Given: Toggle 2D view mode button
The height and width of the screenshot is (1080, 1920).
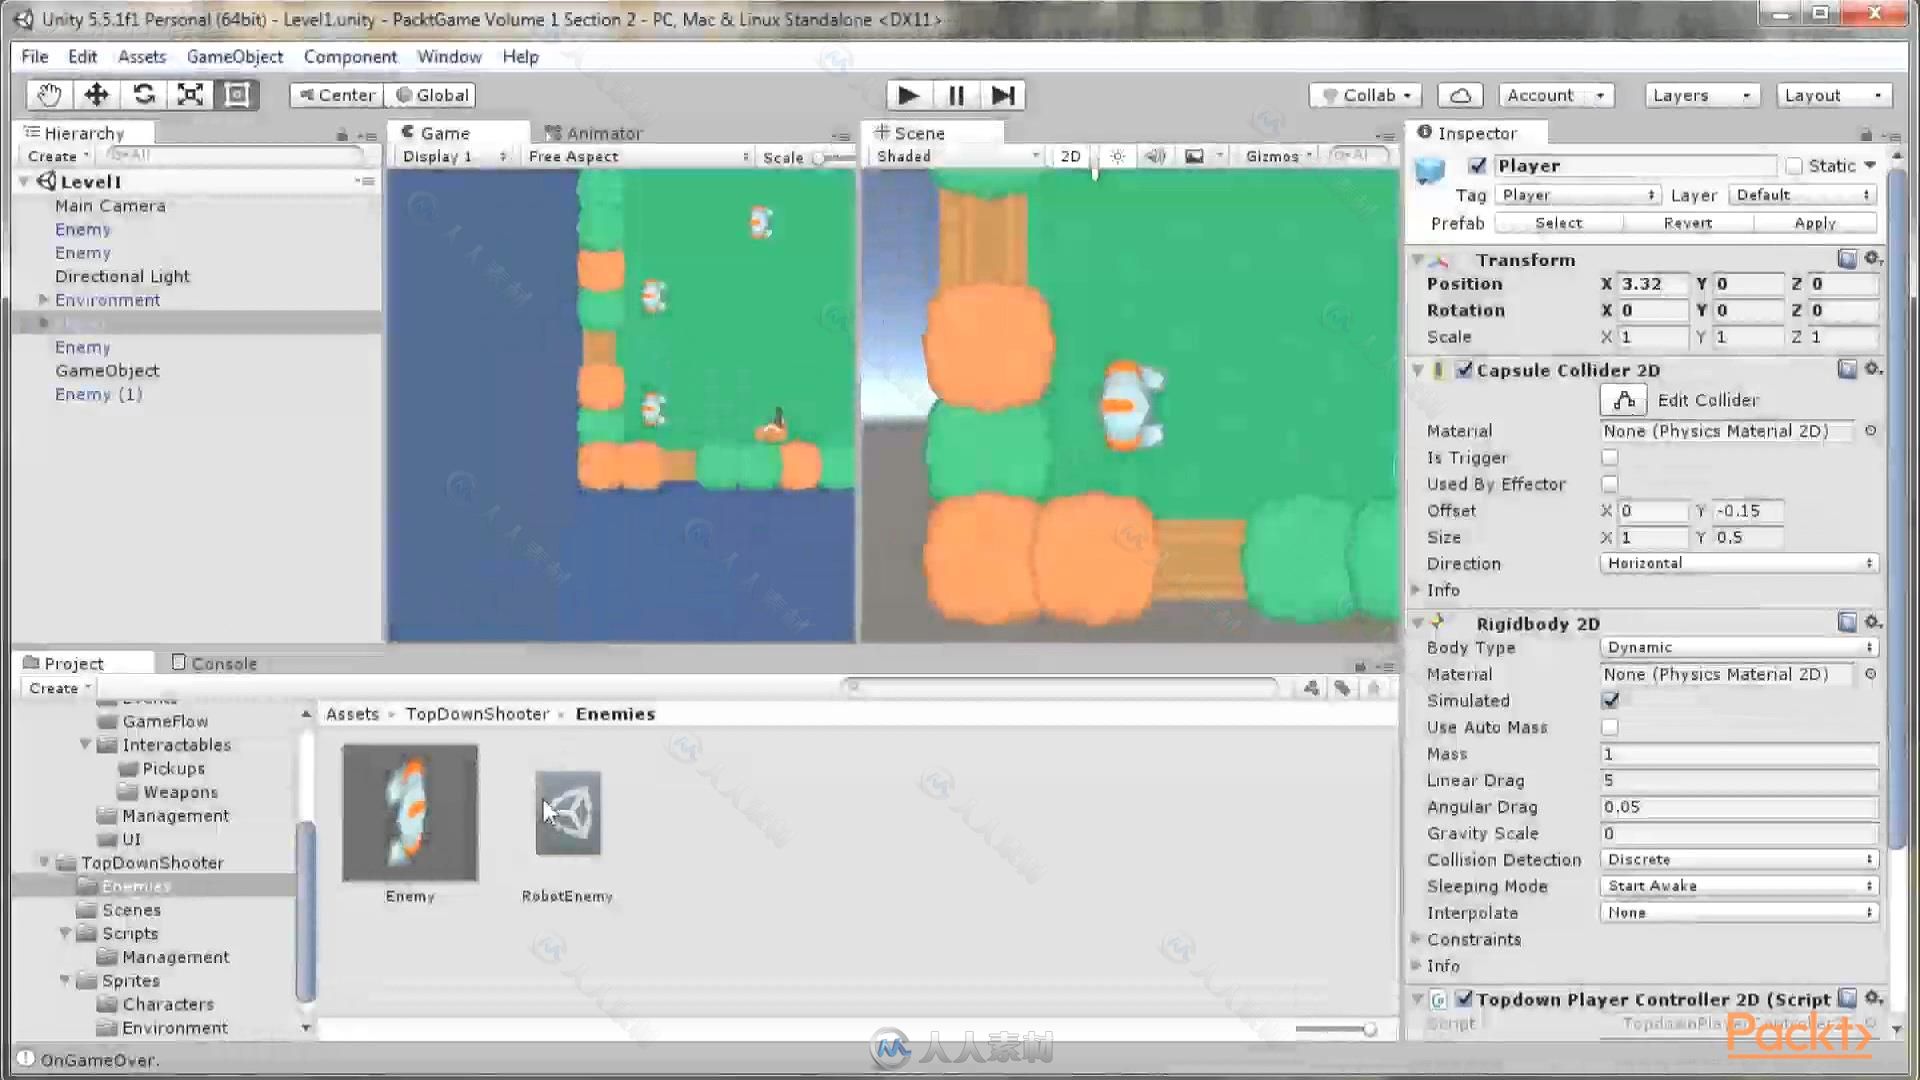Looking at the screenshot, I should click(1071, 156).
